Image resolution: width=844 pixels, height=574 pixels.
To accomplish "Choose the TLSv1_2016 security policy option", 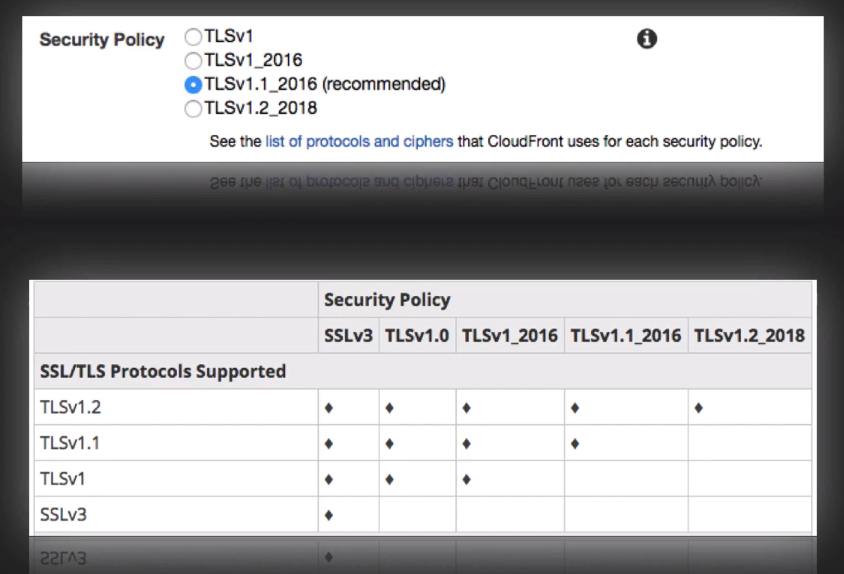I will click(x=193, y=60).
